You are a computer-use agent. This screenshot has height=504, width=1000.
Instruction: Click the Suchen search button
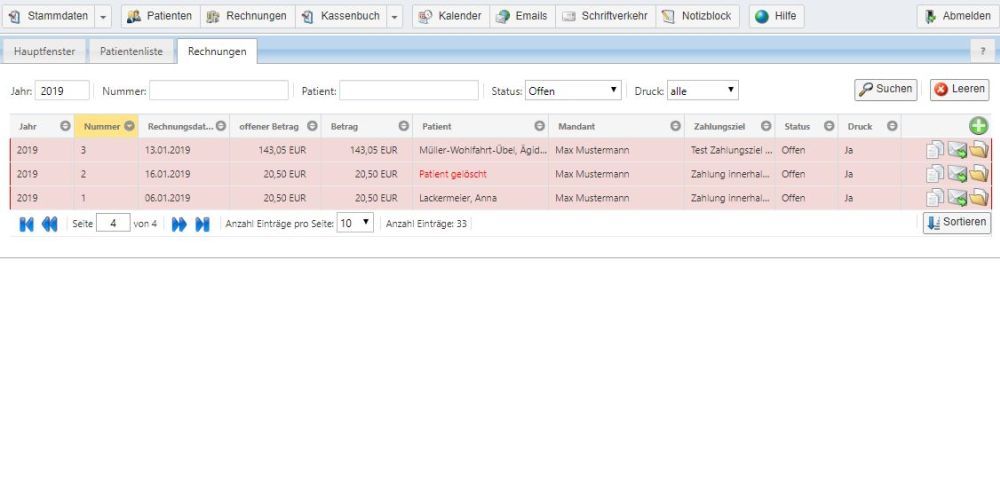(886, 90)
